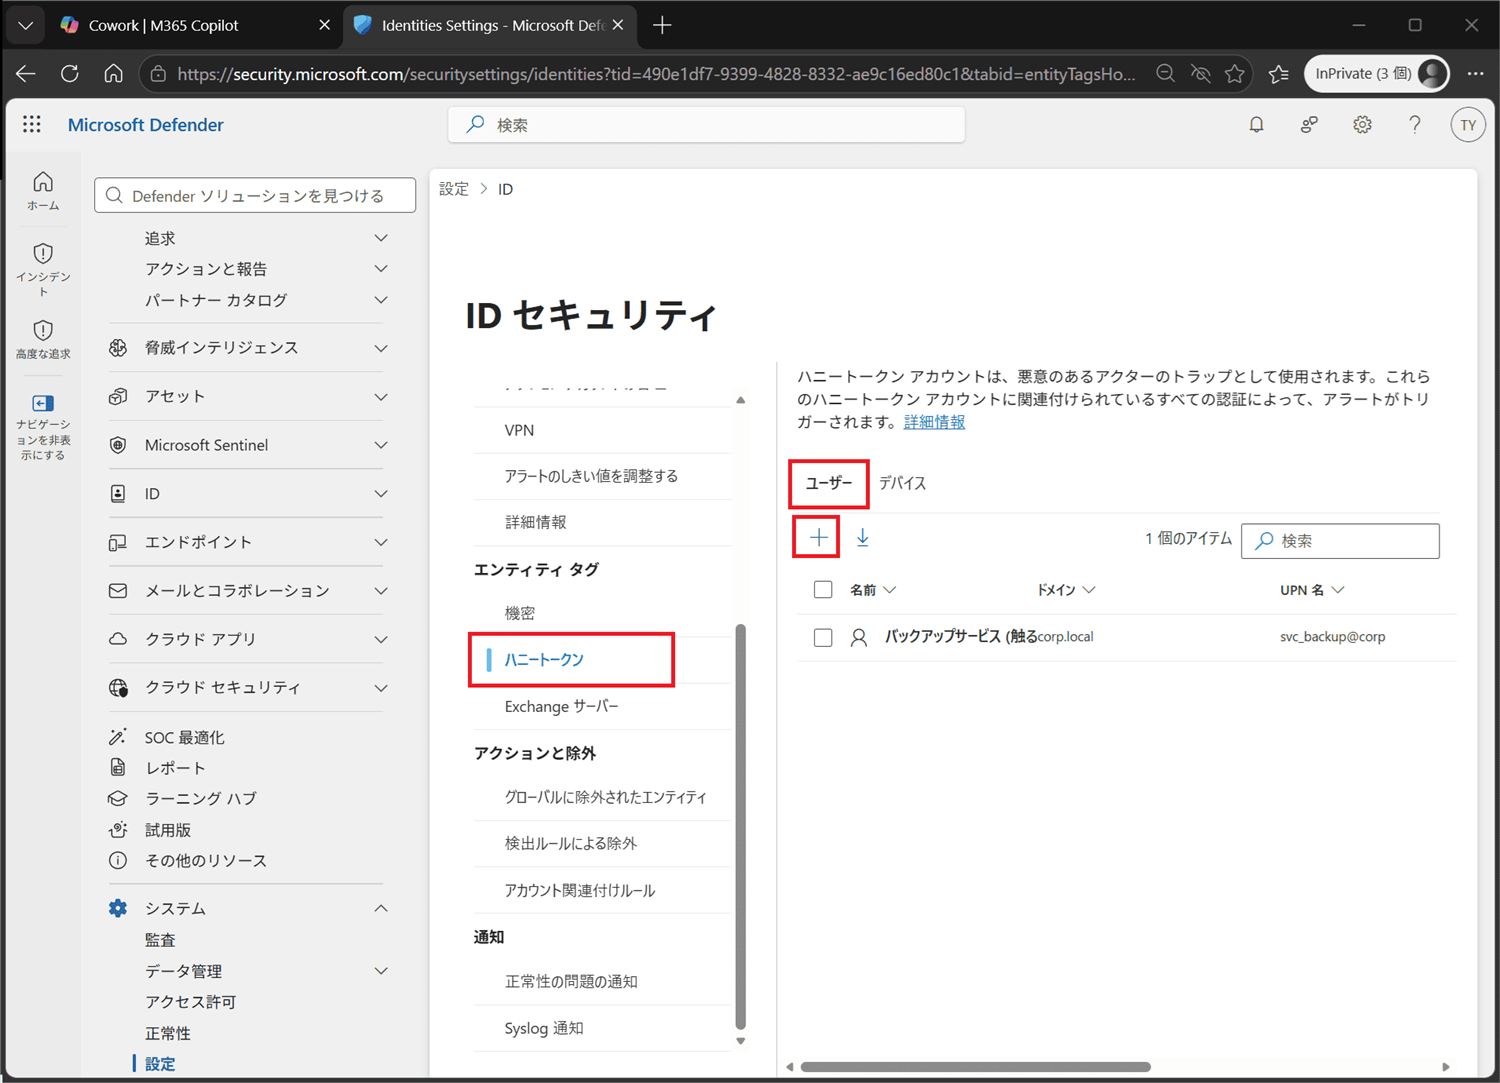Open the app launcher waffle icon
This screenshot has height=1083, width=1500.
32,124
